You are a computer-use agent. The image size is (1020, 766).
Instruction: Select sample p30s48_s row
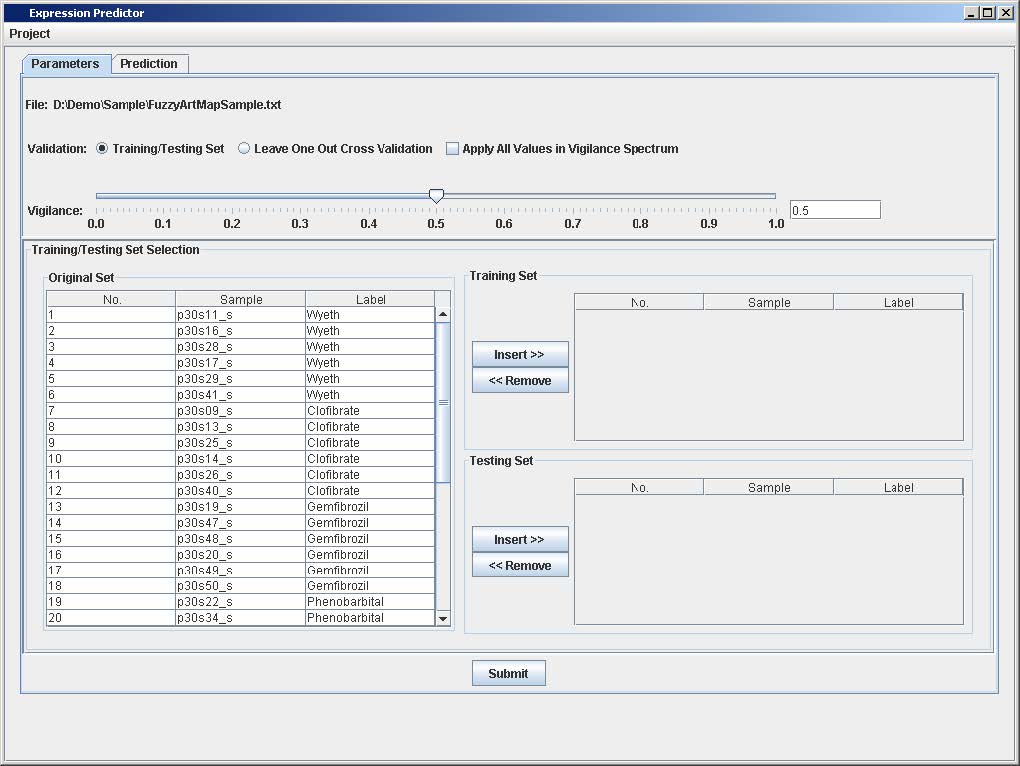241,538
